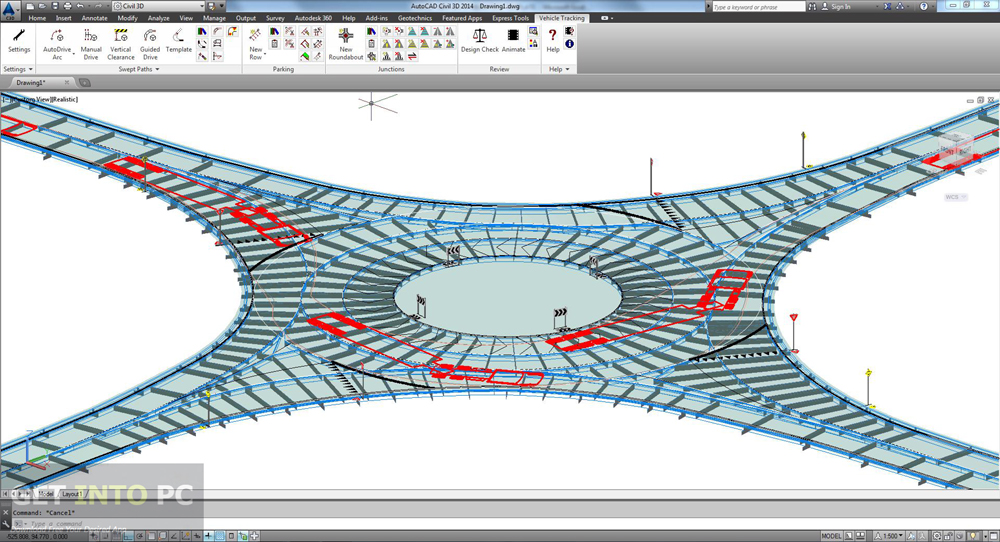Switch to the Model layout tab

click(46, 494)
